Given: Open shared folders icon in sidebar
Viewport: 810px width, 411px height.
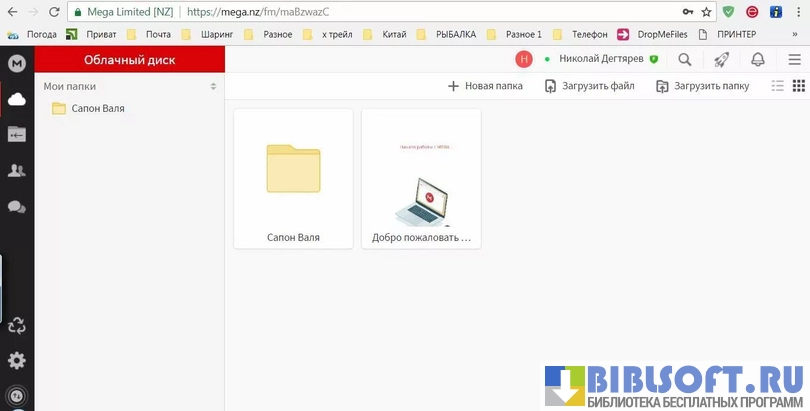Looking at the screenshot, I should tap(16, 134).
